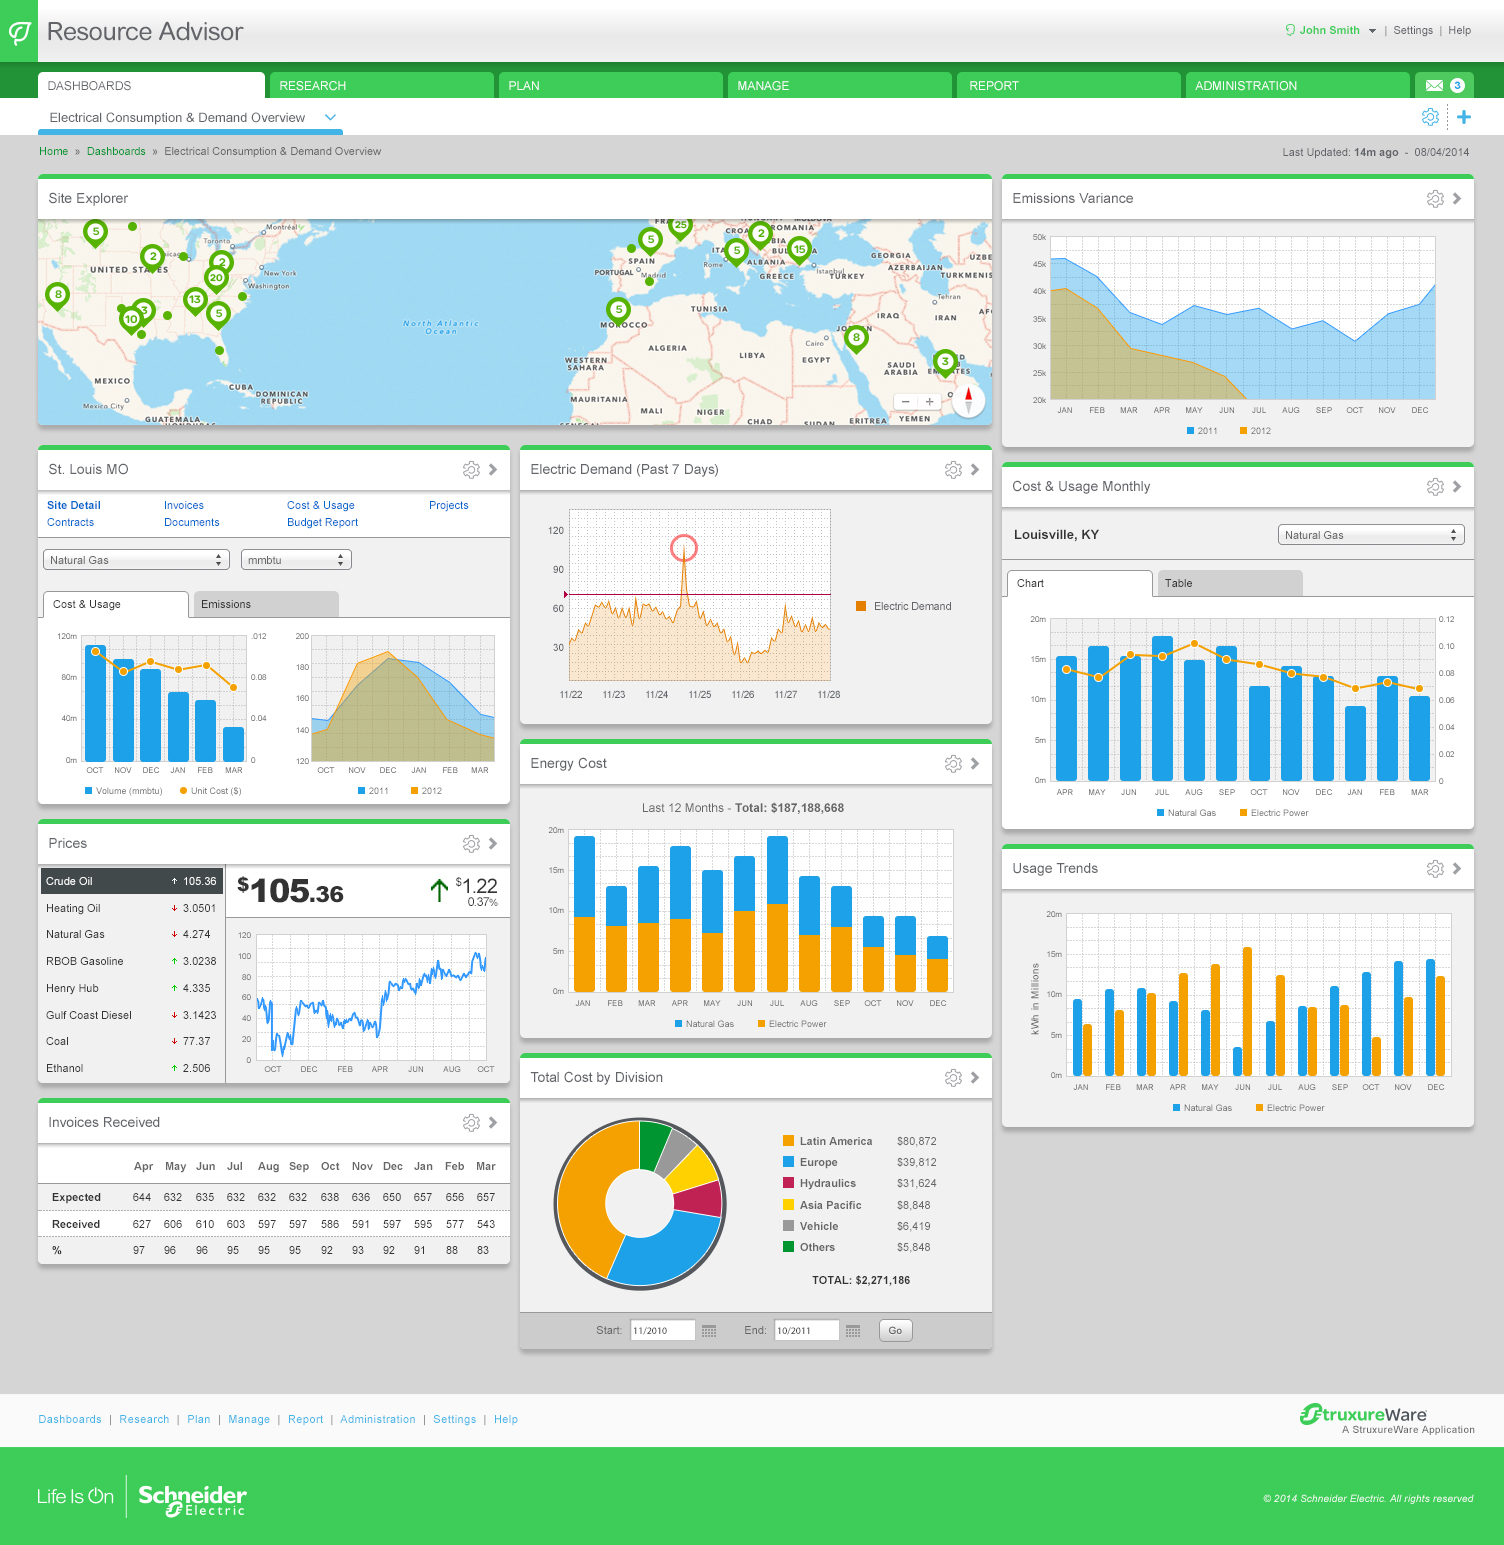Image resolution: width=1504 pixels, height=1545 pixels.
Task: Open Prices panel settings gear
Action: [471, 844]
